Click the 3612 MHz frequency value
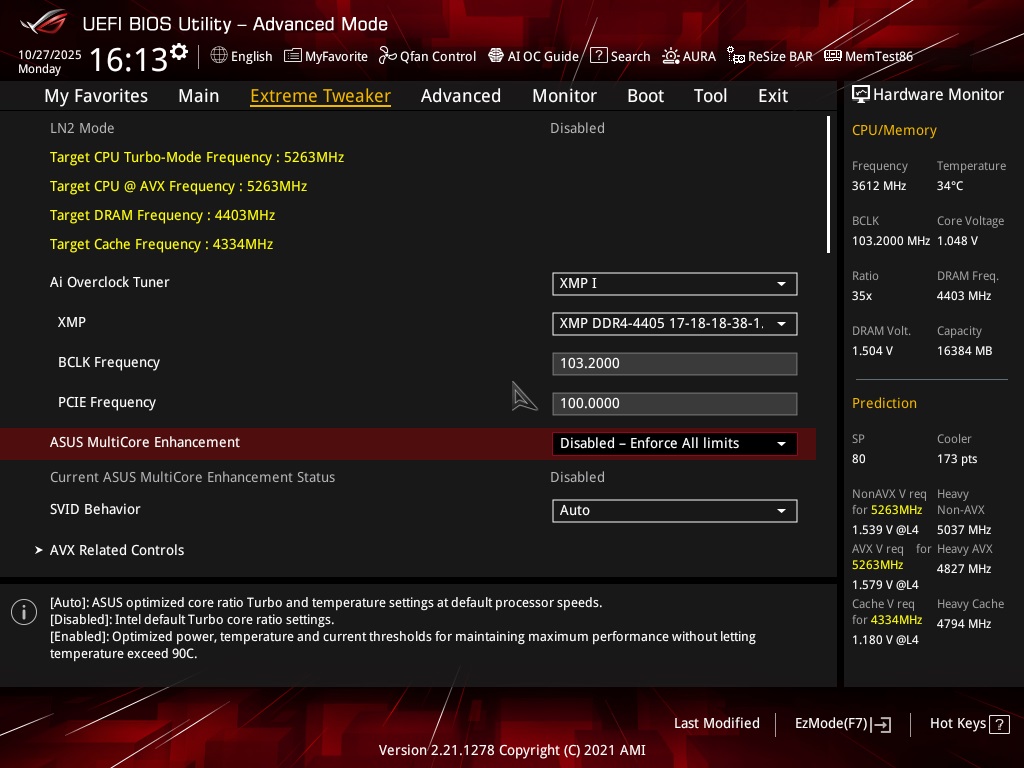1024x768 pixels. click(x=879, y=186)
